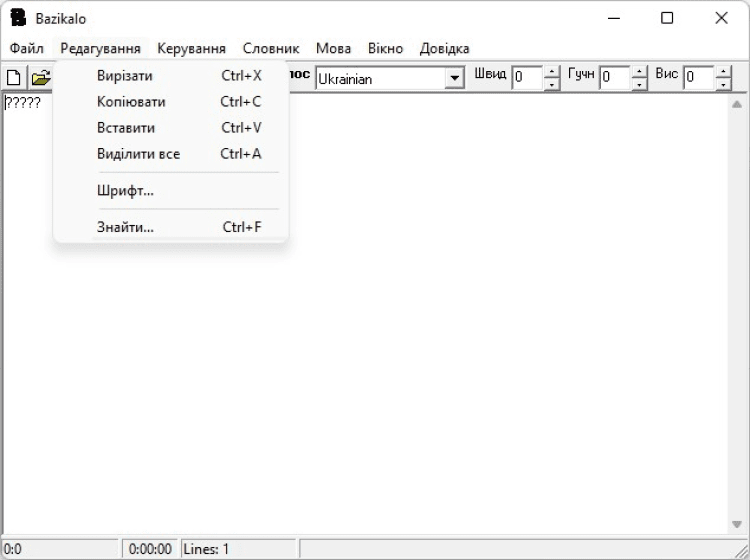Click the ????? text in editor

(x=23, y=103)
